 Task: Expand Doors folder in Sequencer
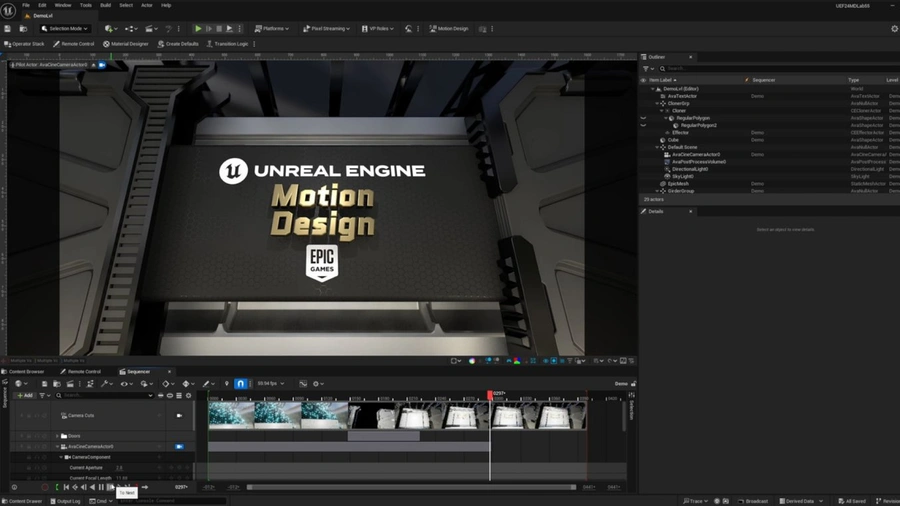[x=57, y=436]
